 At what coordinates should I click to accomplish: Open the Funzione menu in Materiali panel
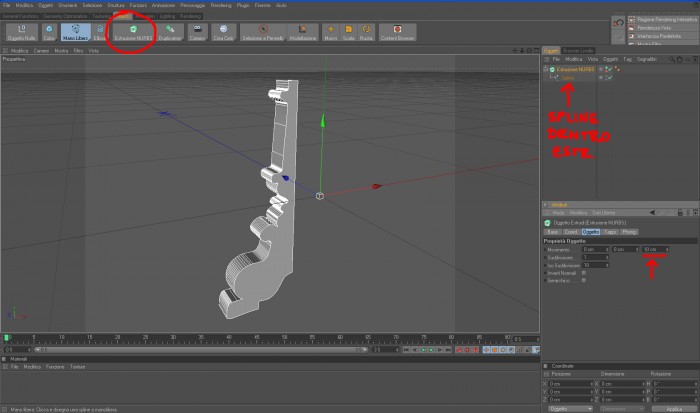pyautogui.click(x=55, y=367)
